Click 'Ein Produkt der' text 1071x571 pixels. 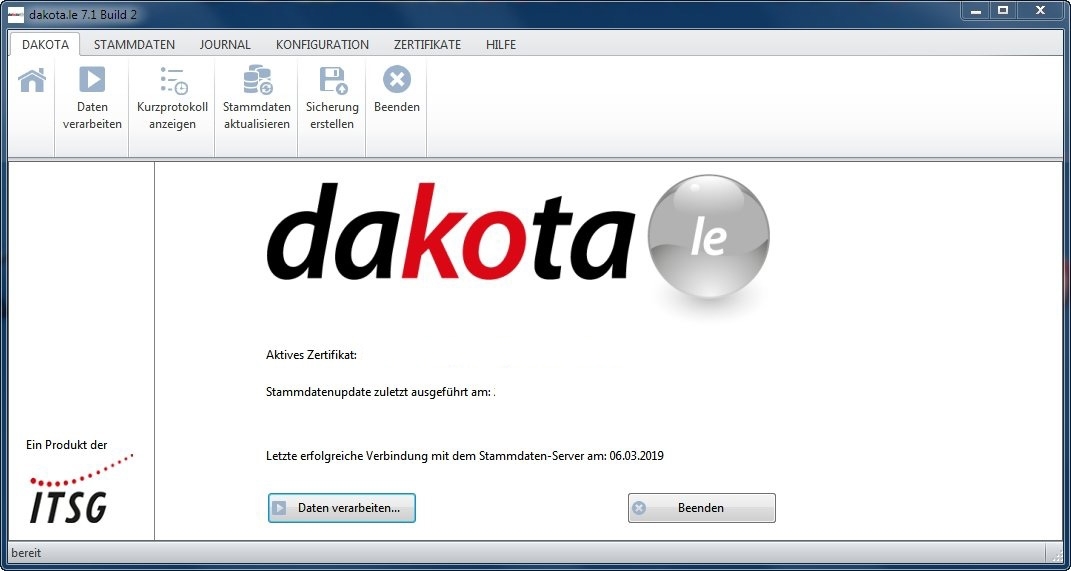[x=66, y=445]
